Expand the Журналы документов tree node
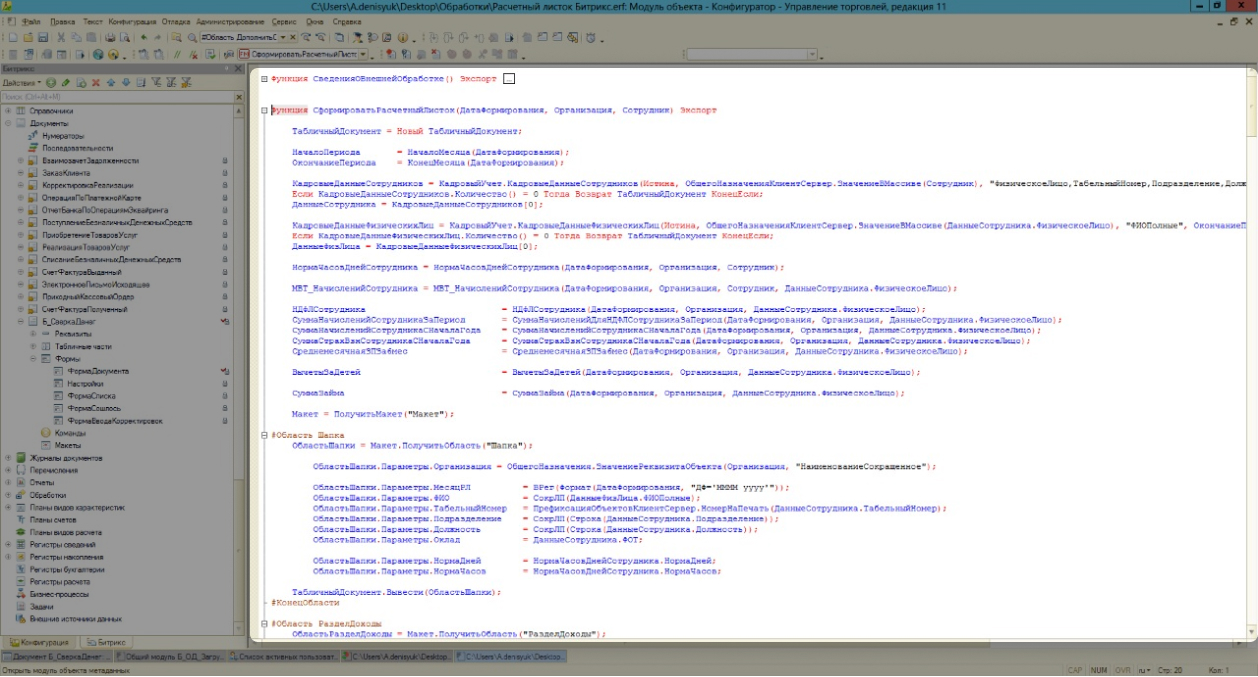The image size is (1258, 677). [x=8, y=458]
